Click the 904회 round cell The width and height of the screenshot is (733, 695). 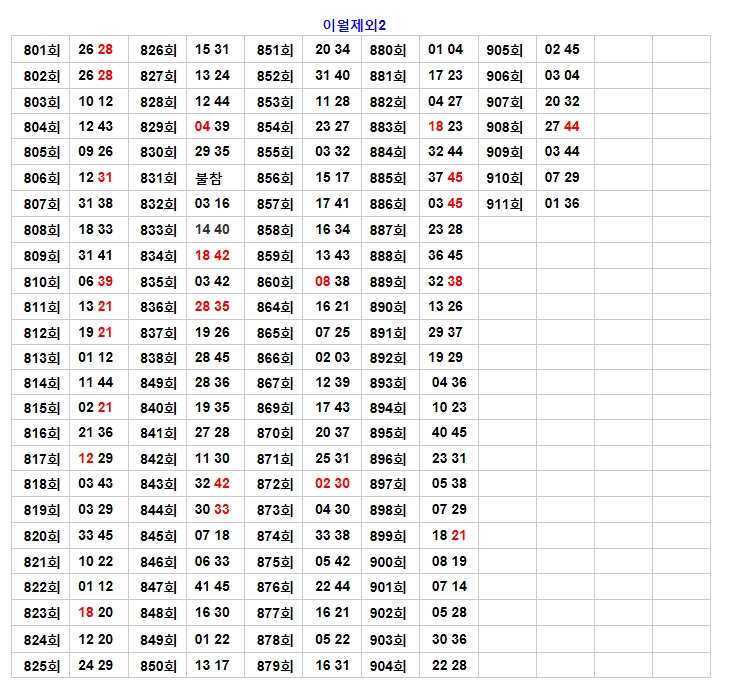[388, 666]
